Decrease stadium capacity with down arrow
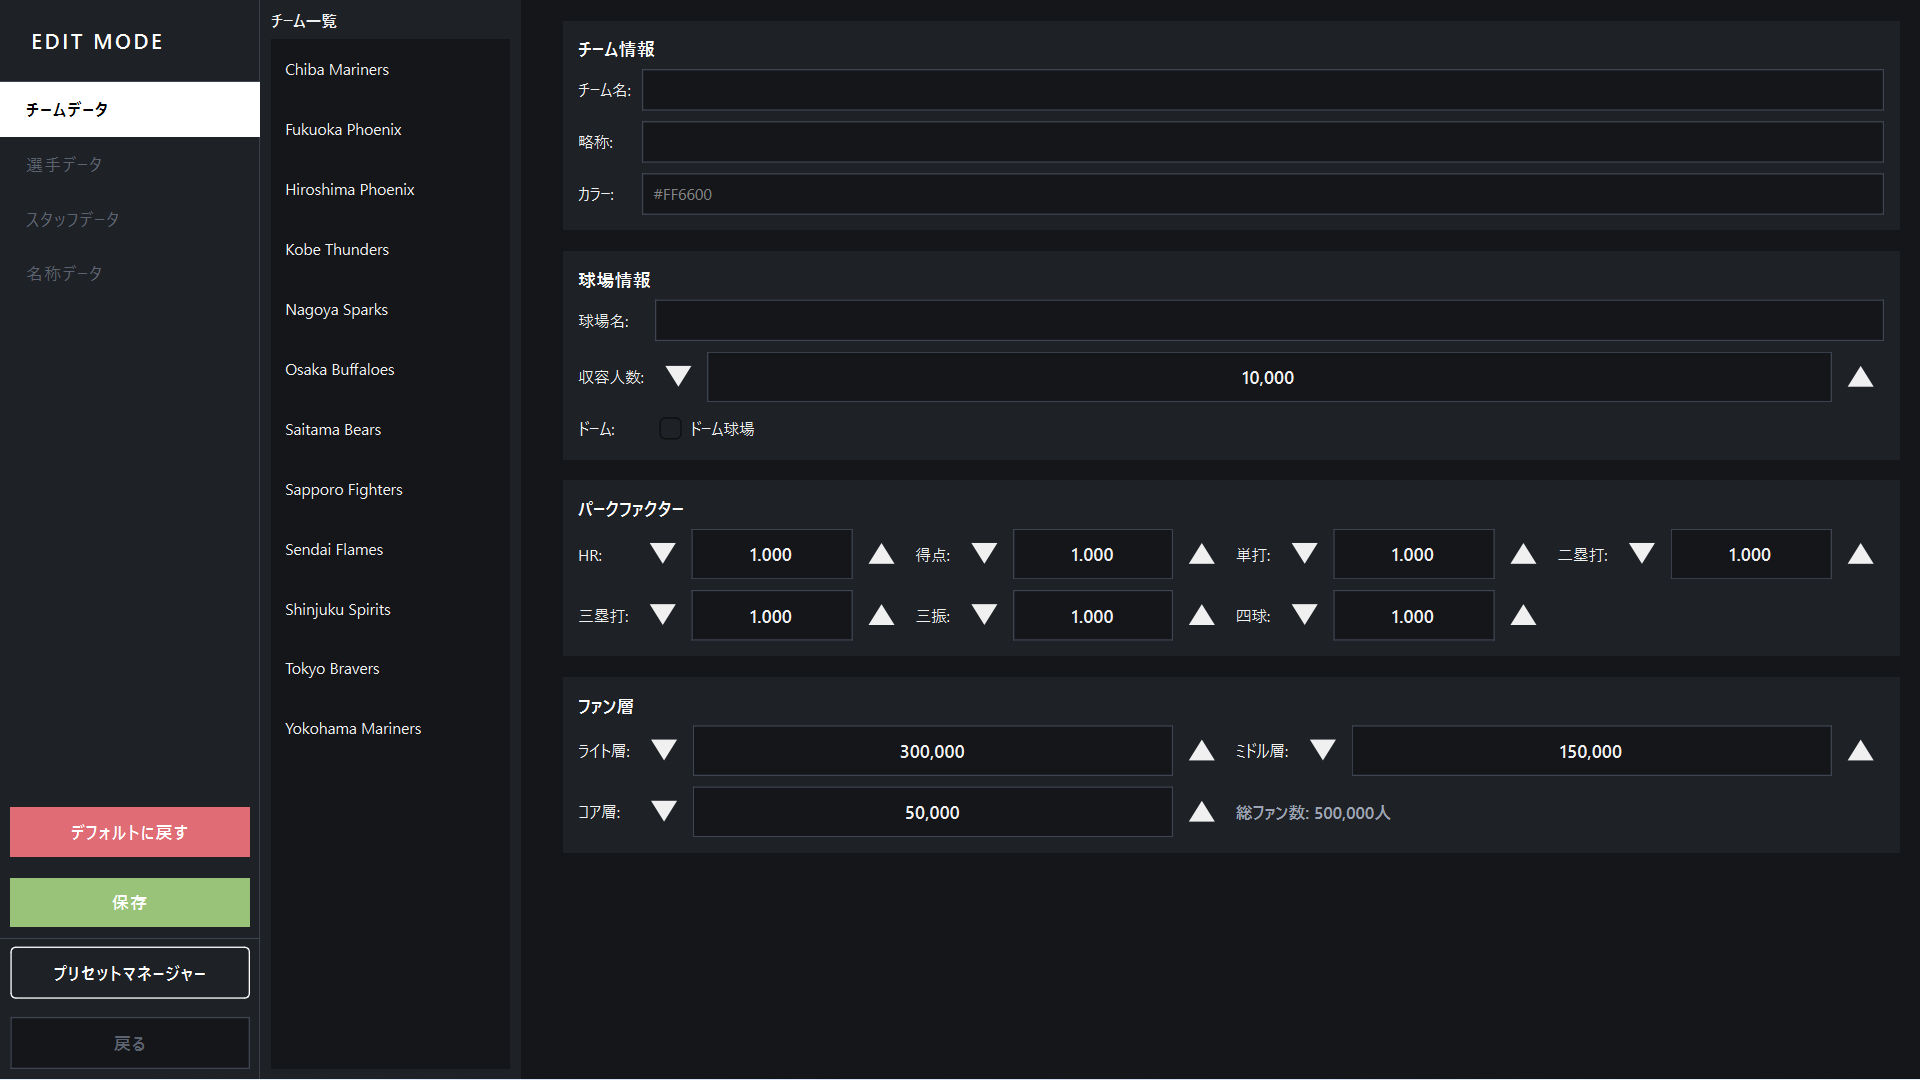This screenshot has width=1920, height=1080. coord(678,377)
